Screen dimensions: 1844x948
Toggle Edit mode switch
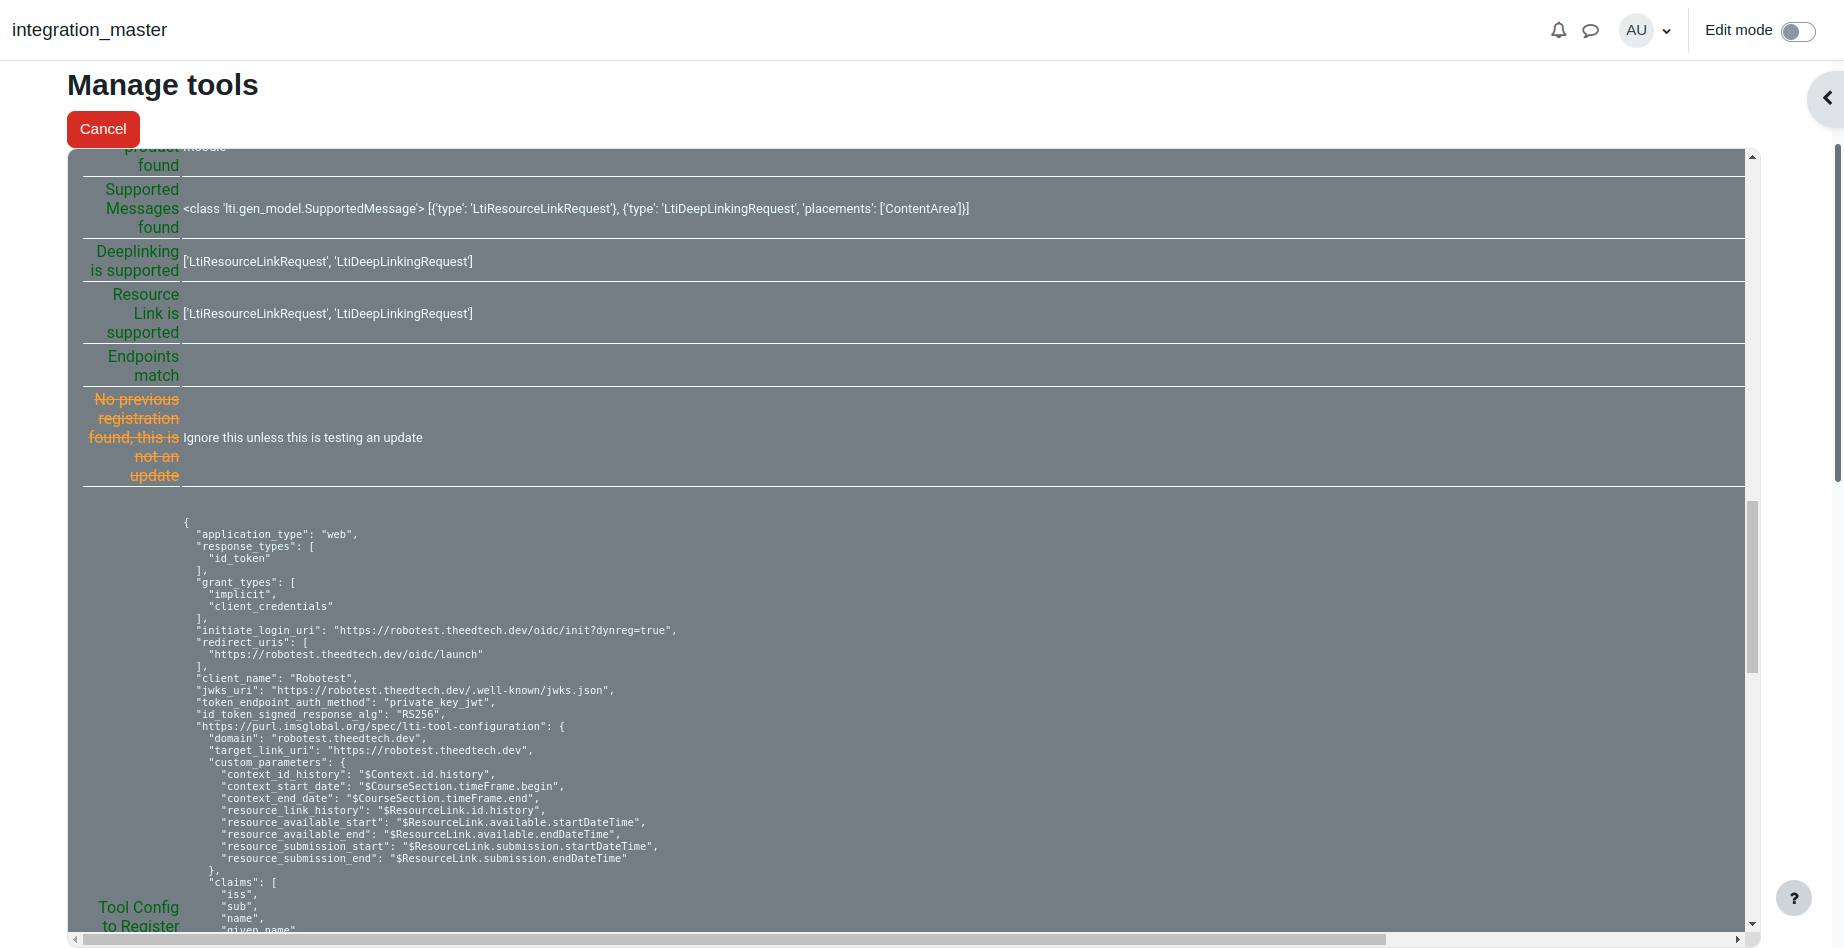[x=1798, y=31]
